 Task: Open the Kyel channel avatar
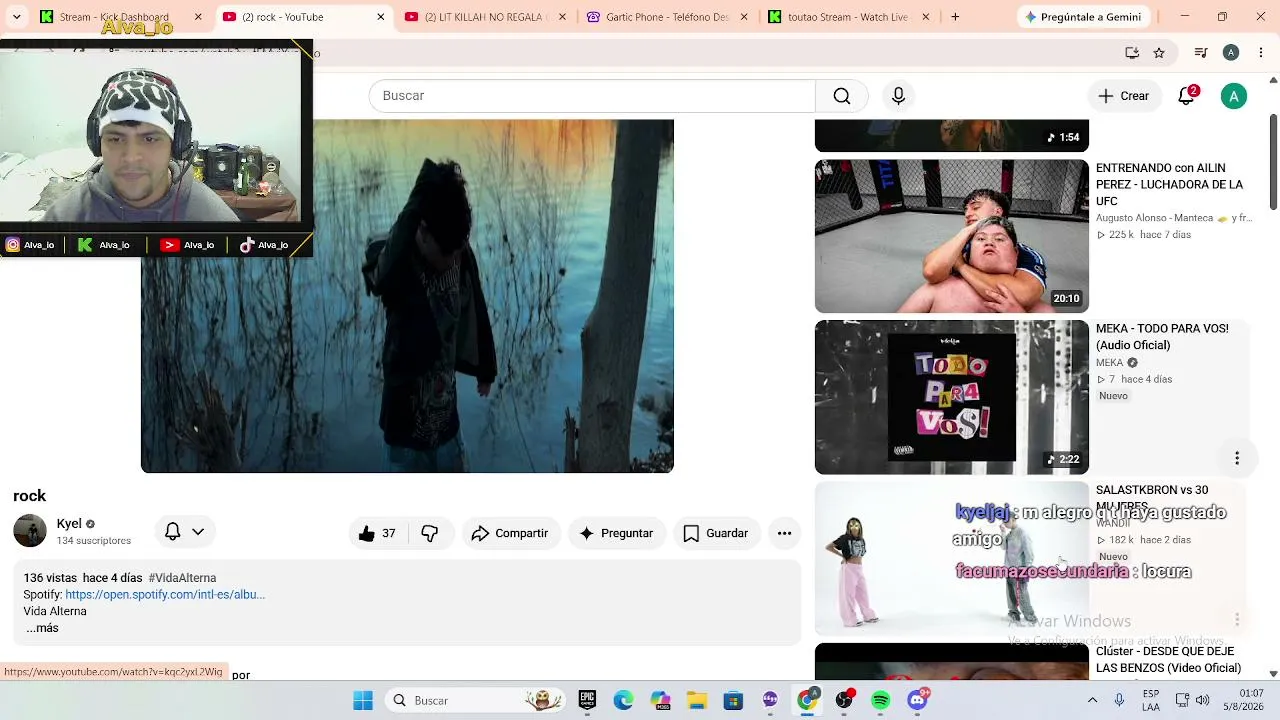tap(30, 531)
